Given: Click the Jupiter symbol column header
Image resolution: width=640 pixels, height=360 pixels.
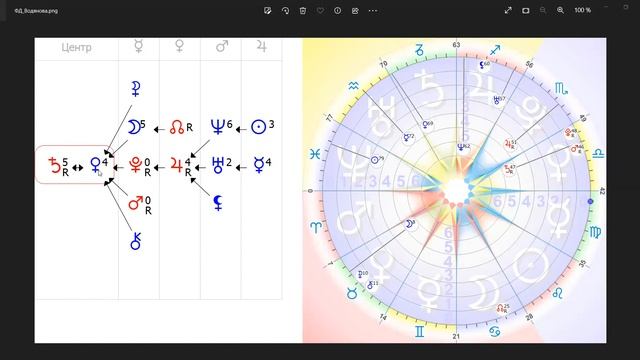Looking at the screenshot, I should pyautogui.click(x=261, y=47).
